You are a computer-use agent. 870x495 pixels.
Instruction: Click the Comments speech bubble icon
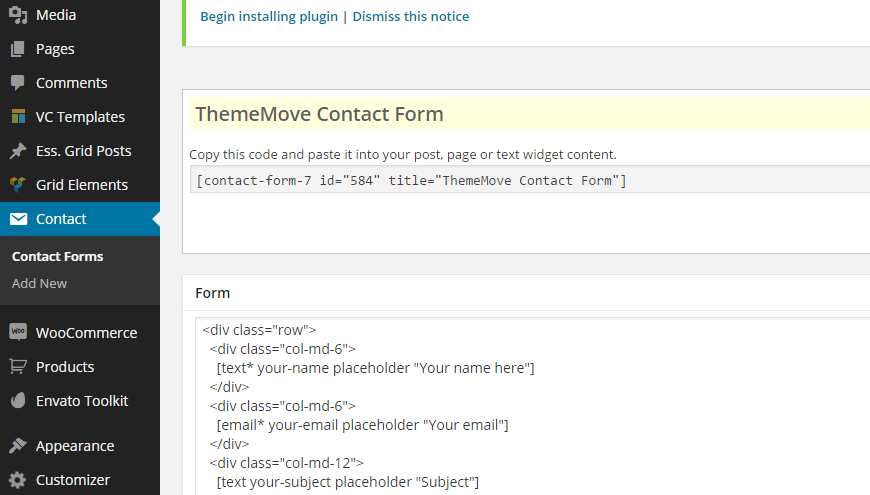coord(17,83)
